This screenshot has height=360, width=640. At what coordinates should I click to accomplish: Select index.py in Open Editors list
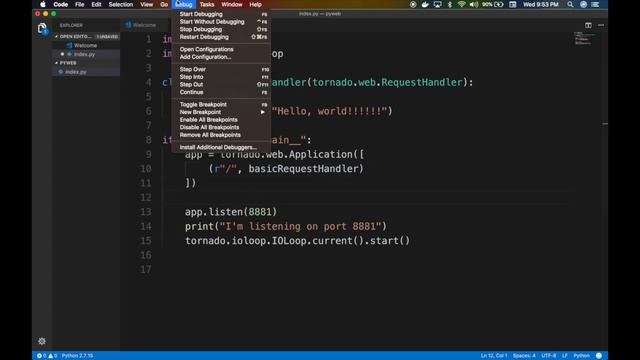point(86,54)
